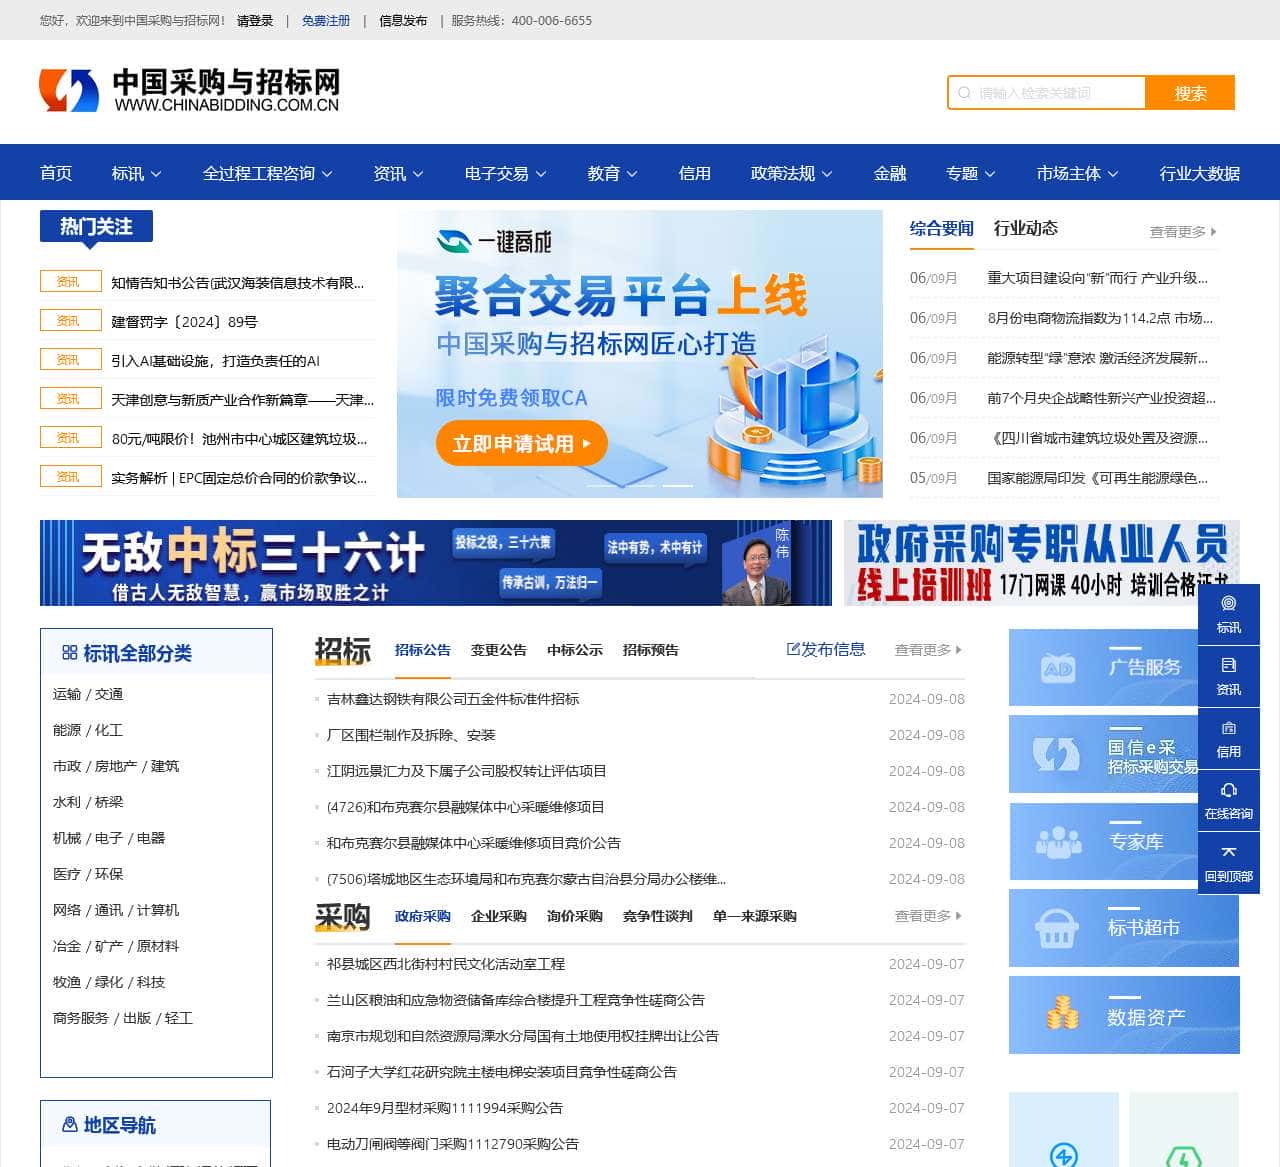Select the 企业采购 tab

tap(498, 916)
